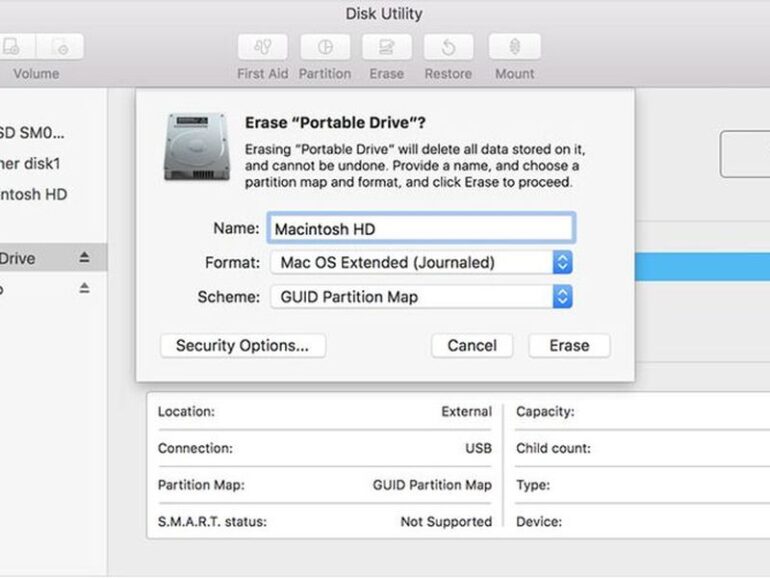Select the Partition pie chart icon
770x578 pixels.
(325, 47)
